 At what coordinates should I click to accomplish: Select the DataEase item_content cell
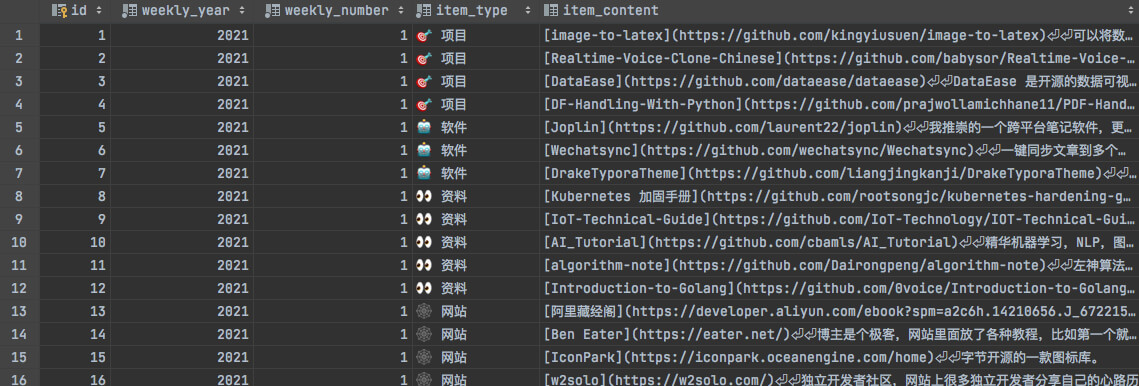(x=840, y=81)
